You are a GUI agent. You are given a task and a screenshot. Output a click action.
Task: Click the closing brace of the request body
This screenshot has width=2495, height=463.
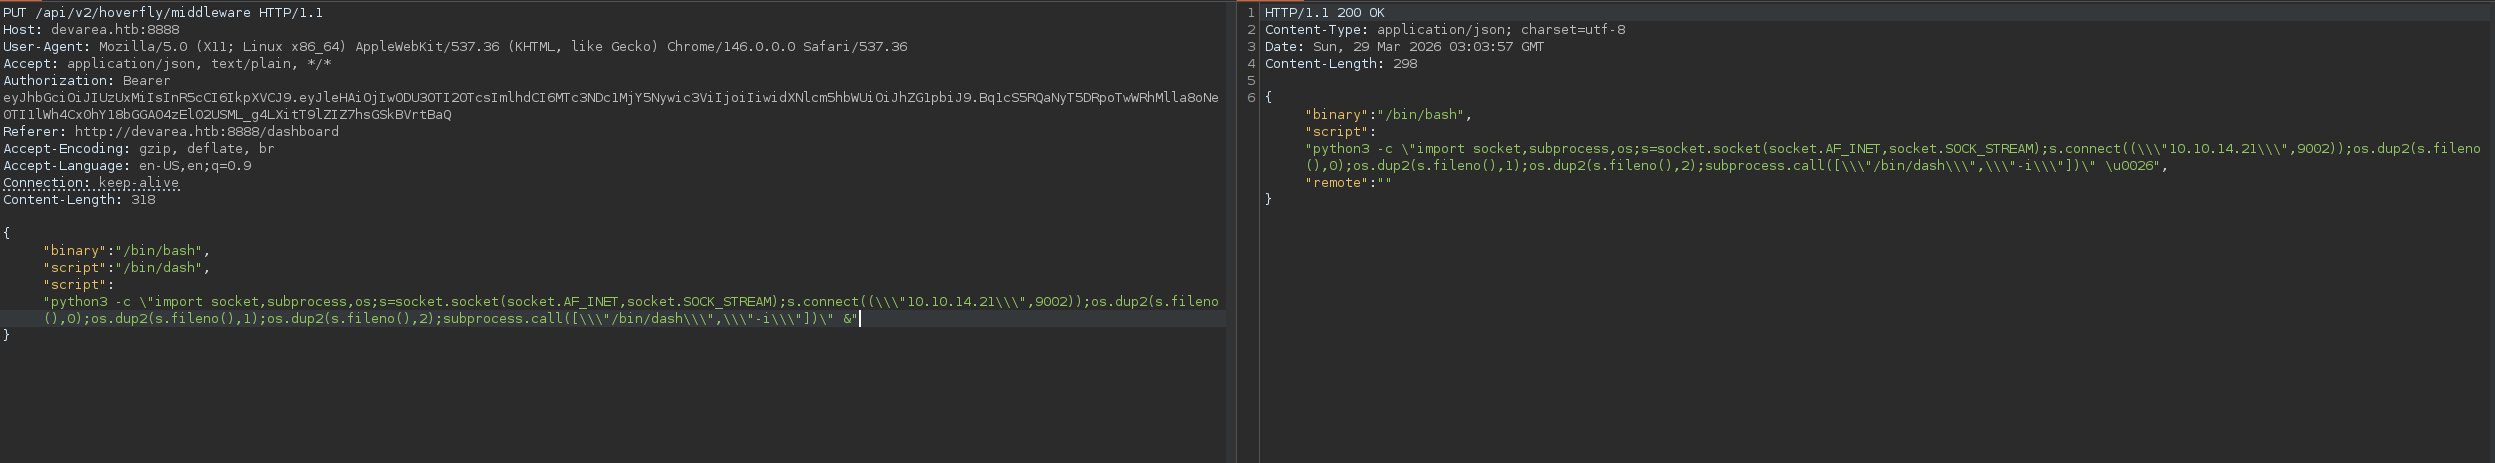7,336
